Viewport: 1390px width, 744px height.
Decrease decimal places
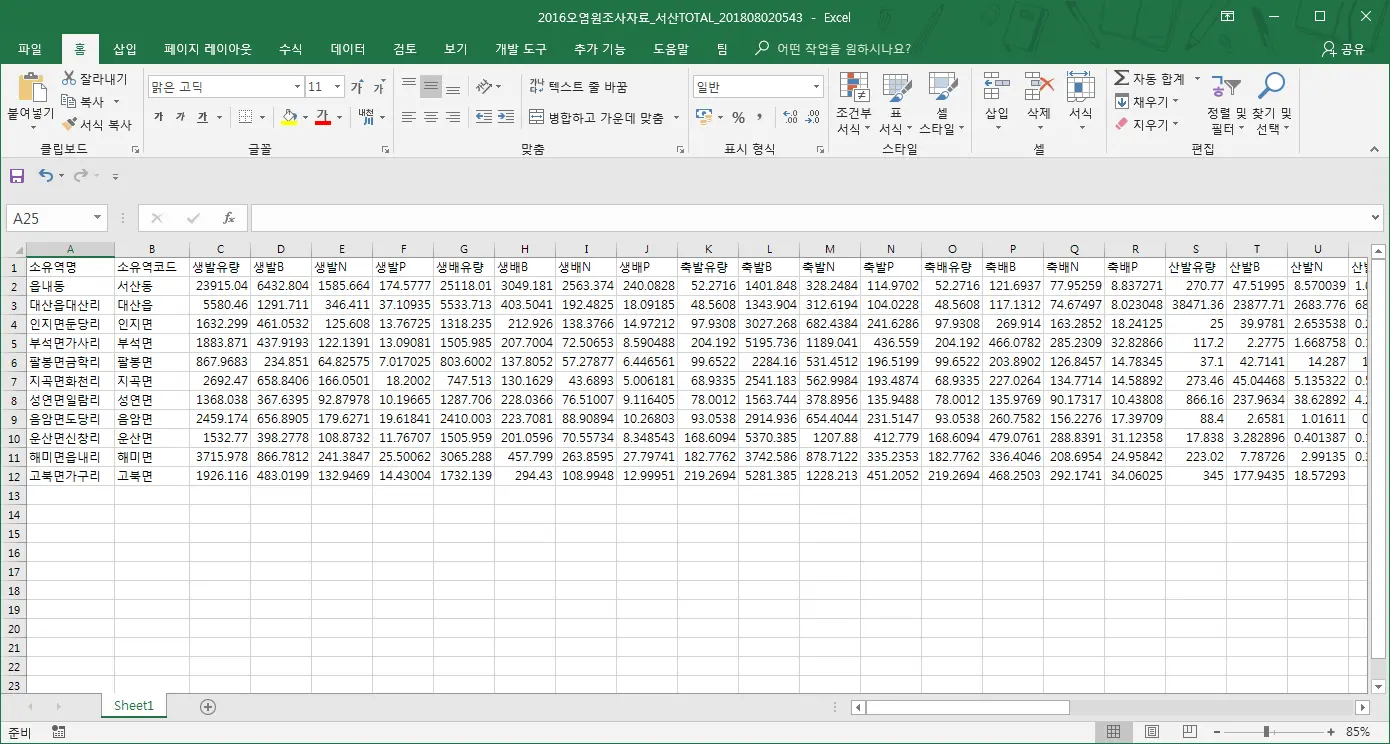point(813,118)
